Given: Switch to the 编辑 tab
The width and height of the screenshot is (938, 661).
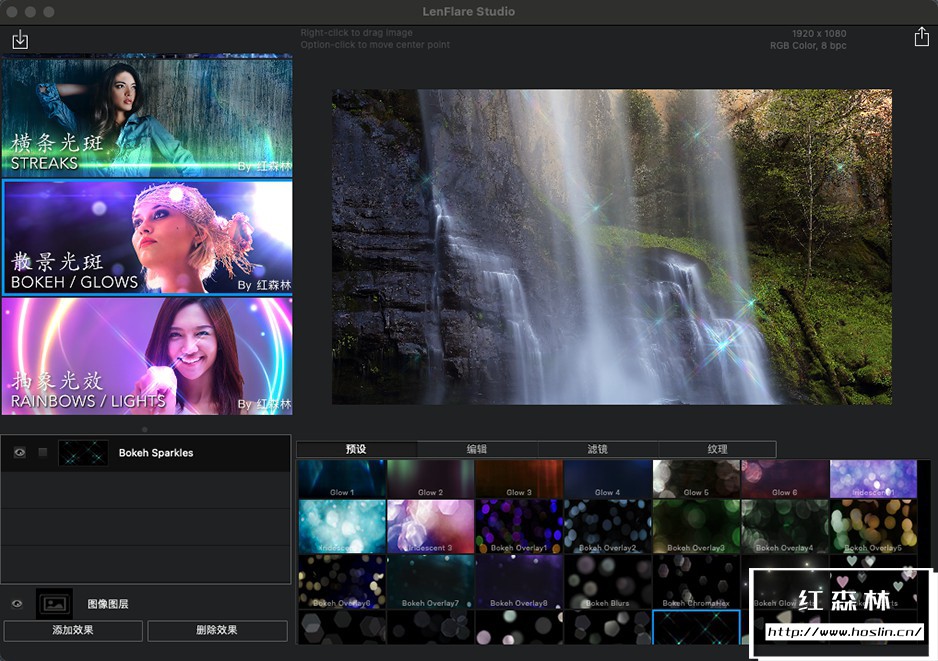Looking at the screenshot, I should click(477, 449).
